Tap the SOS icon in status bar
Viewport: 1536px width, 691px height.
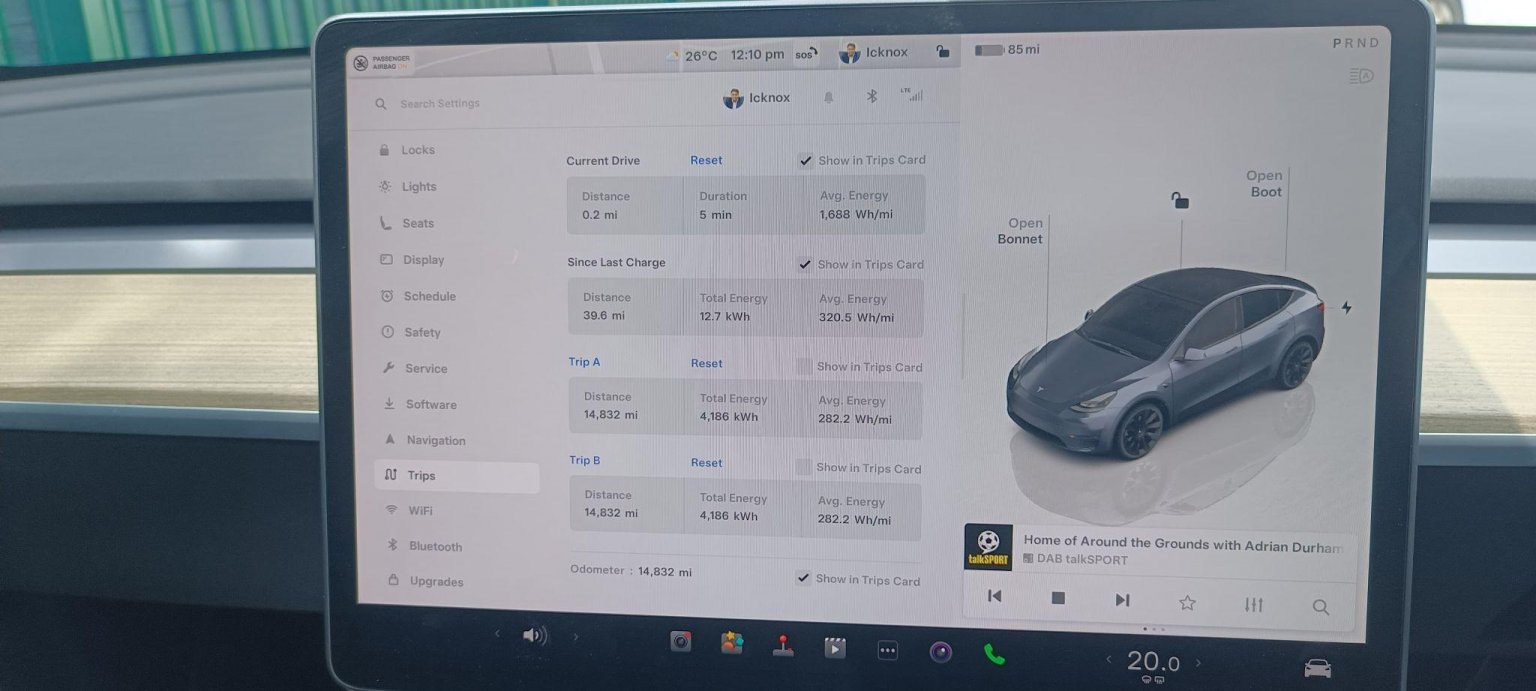(805, 54)
